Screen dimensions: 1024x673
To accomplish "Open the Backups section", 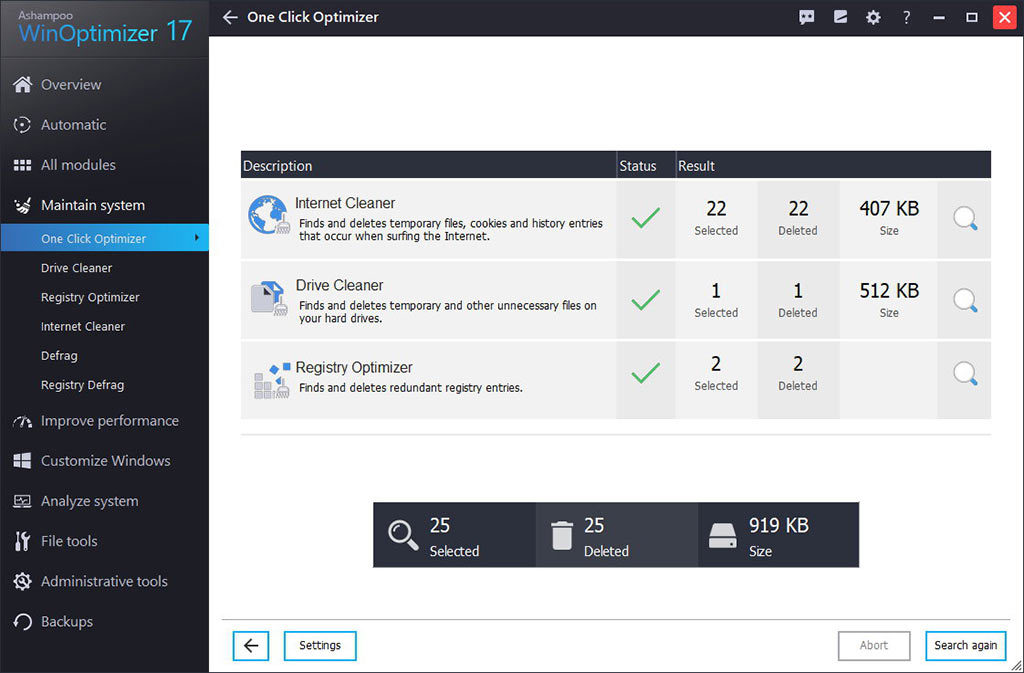I will point(66,622).
